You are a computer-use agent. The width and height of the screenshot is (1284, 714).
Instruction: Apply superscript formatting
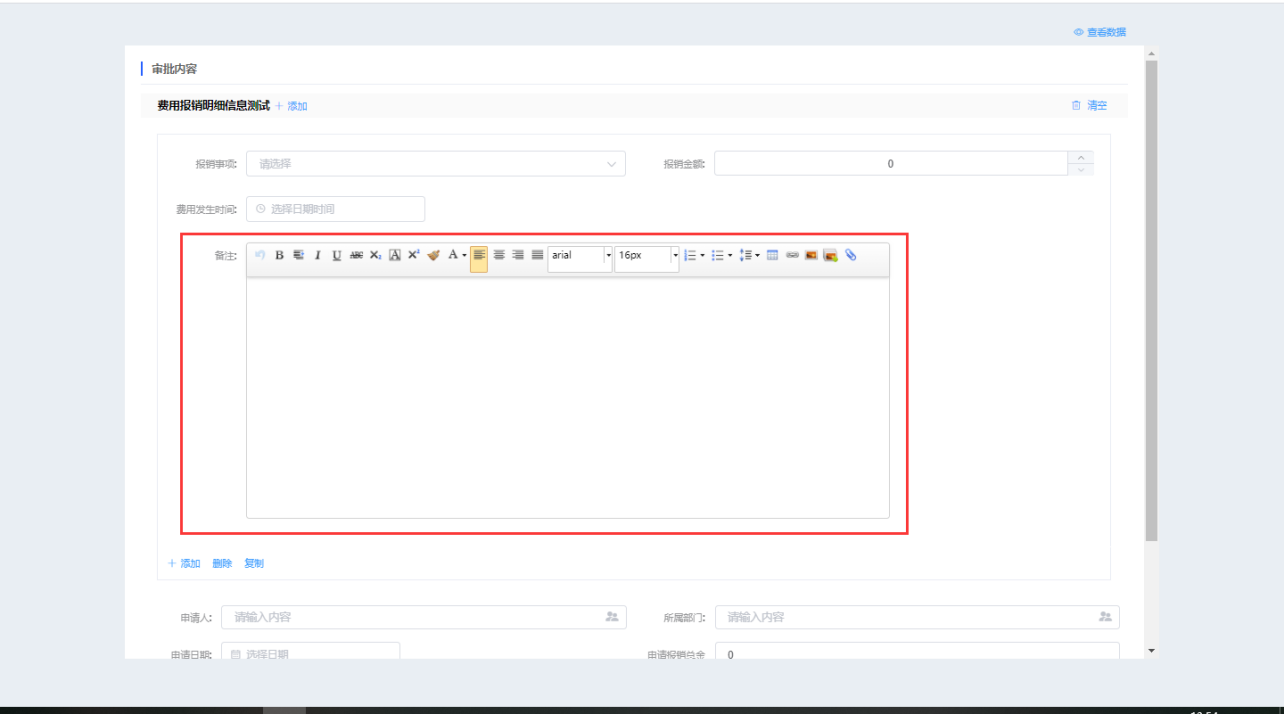tap(414, 255)
